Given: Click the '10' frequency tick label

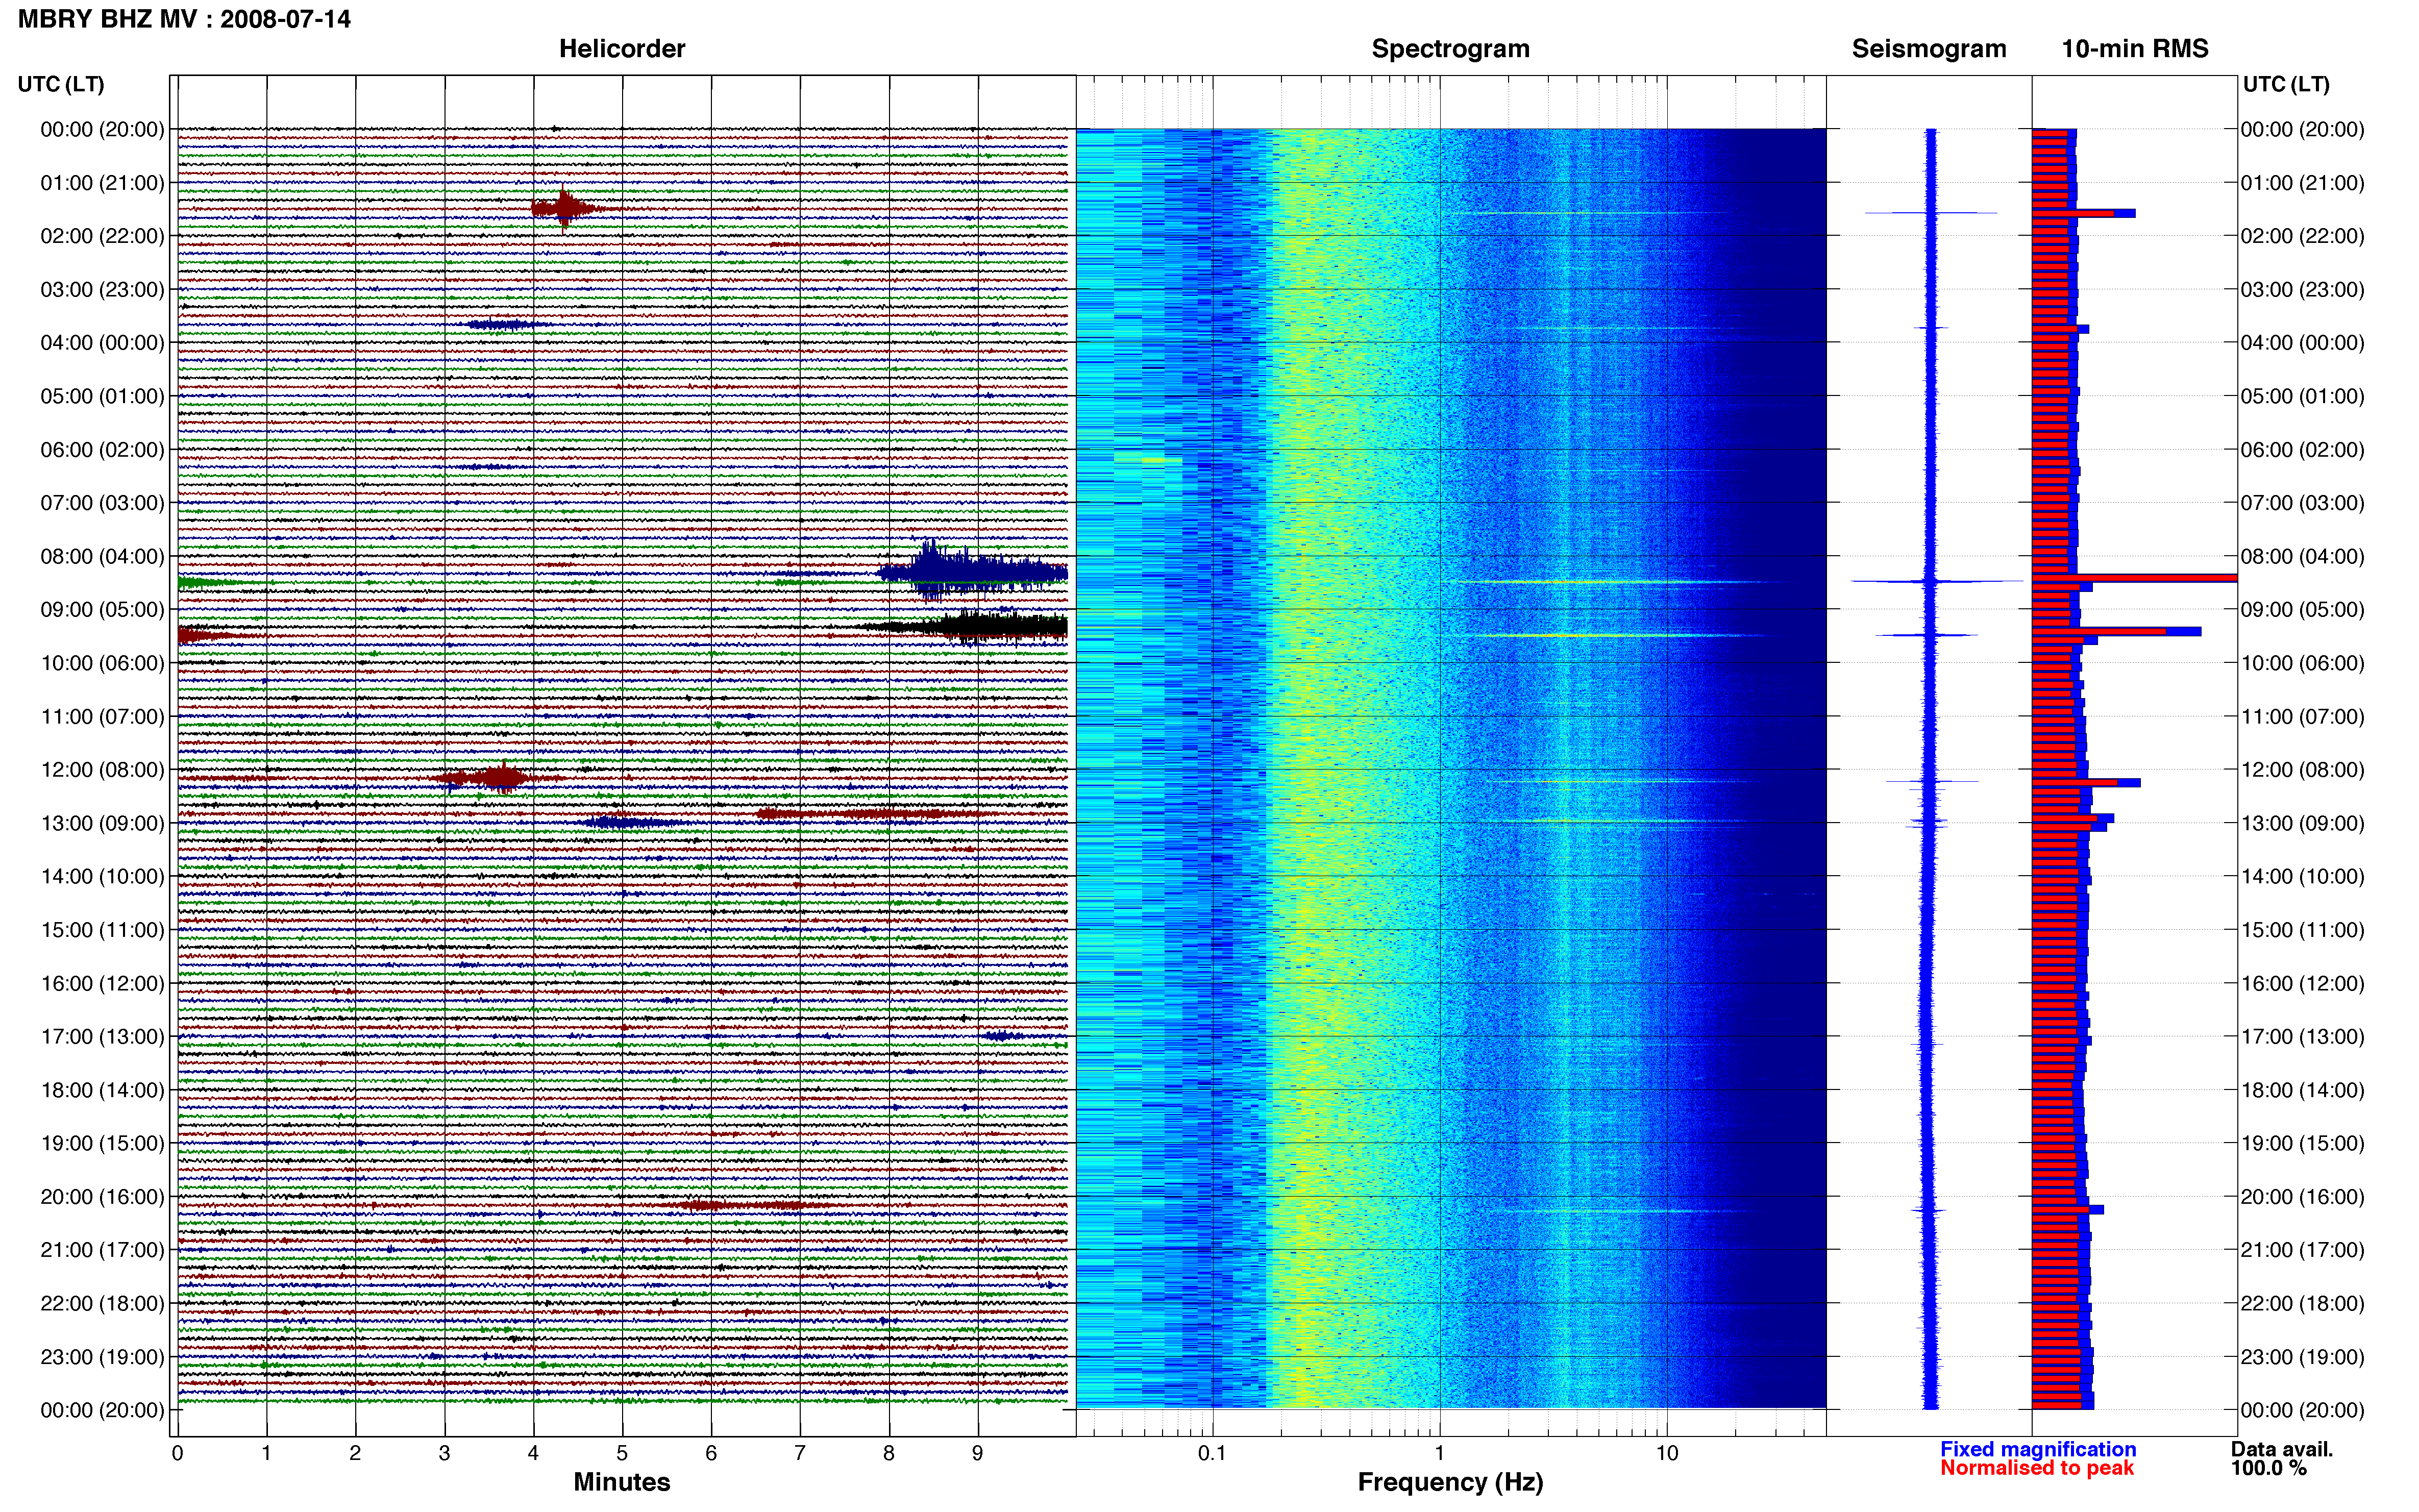Looking at the screenshot, I should point(1666,1453).
